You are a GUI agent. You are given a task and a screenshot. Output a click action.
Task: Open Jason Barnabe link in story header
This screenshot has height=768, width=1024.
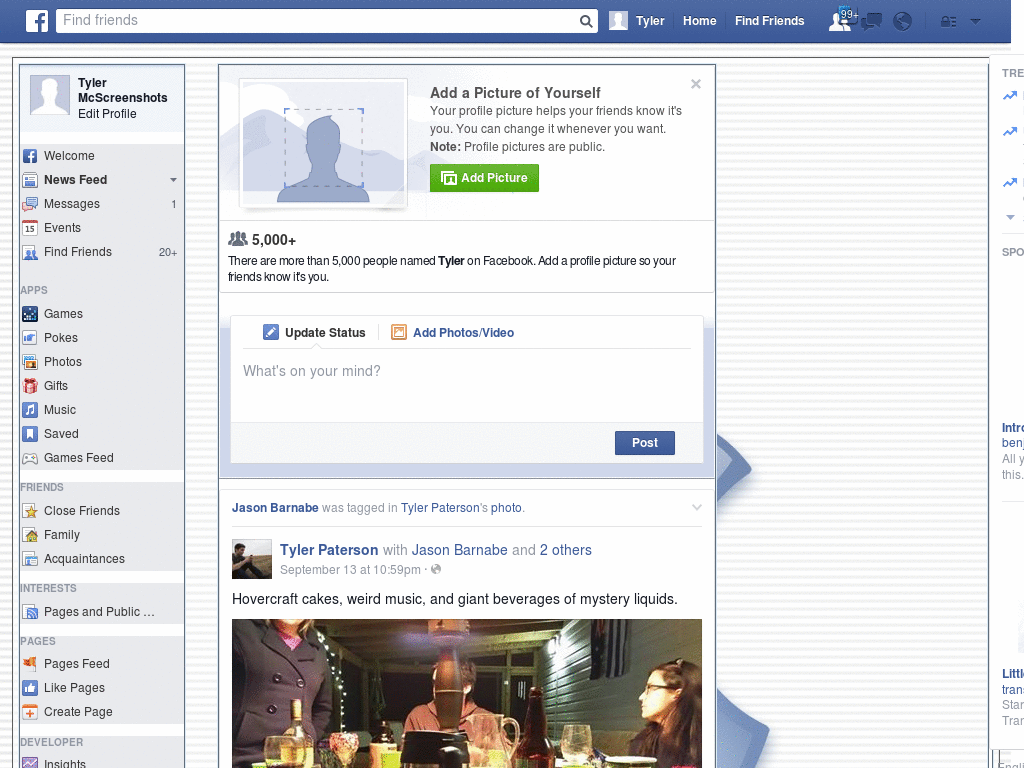275,507
